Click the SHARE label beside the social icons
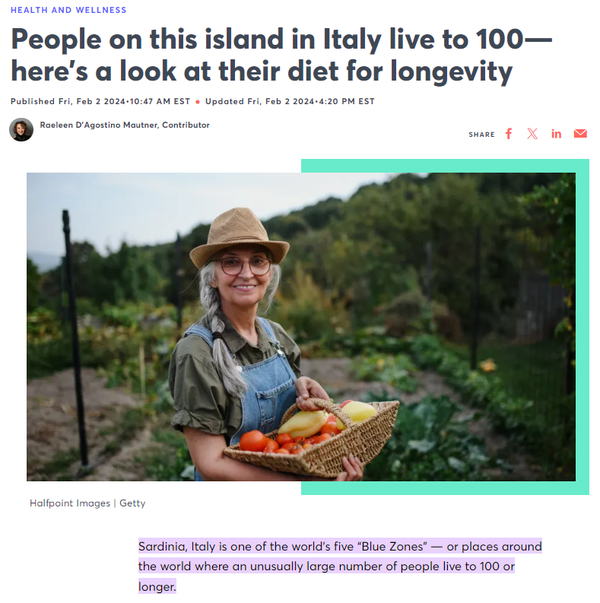 coord(482,135)
